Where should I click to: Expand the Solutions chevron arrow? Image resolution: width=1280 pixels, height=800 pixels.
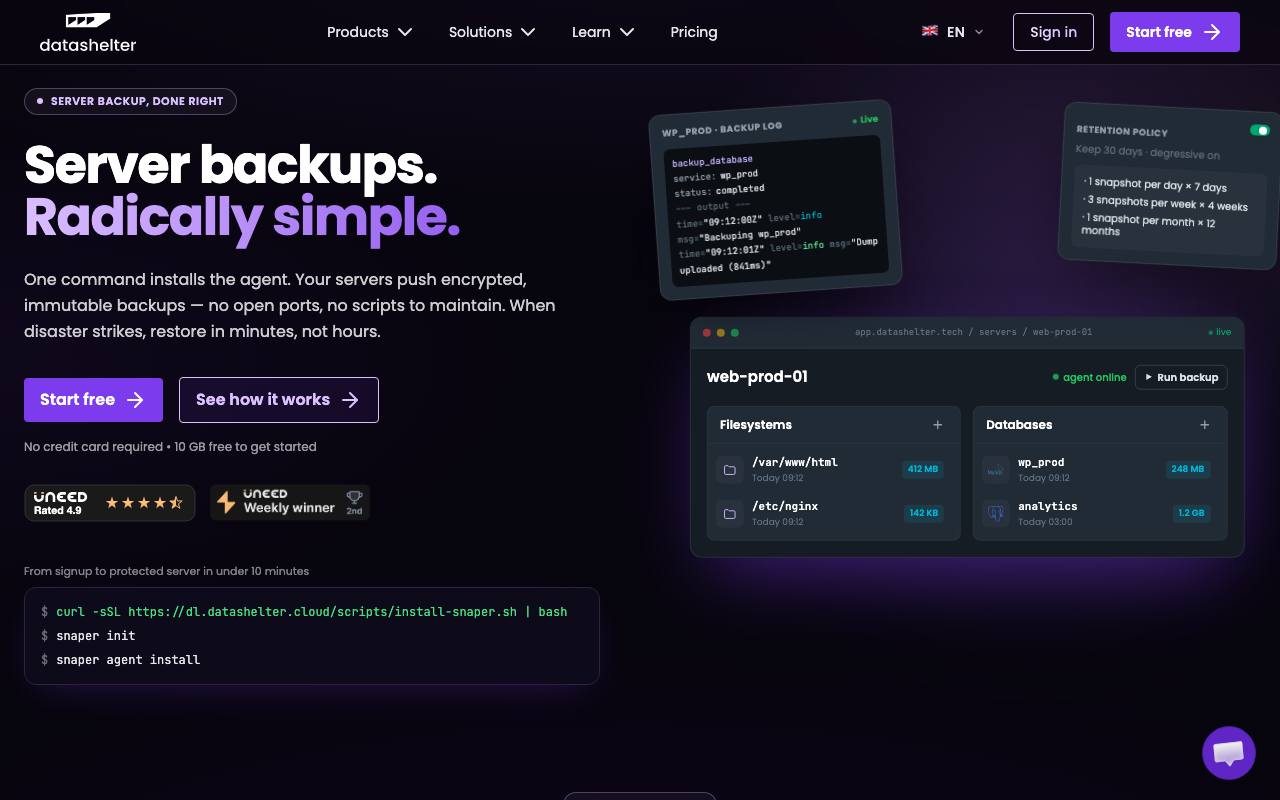tap(528, 32)
